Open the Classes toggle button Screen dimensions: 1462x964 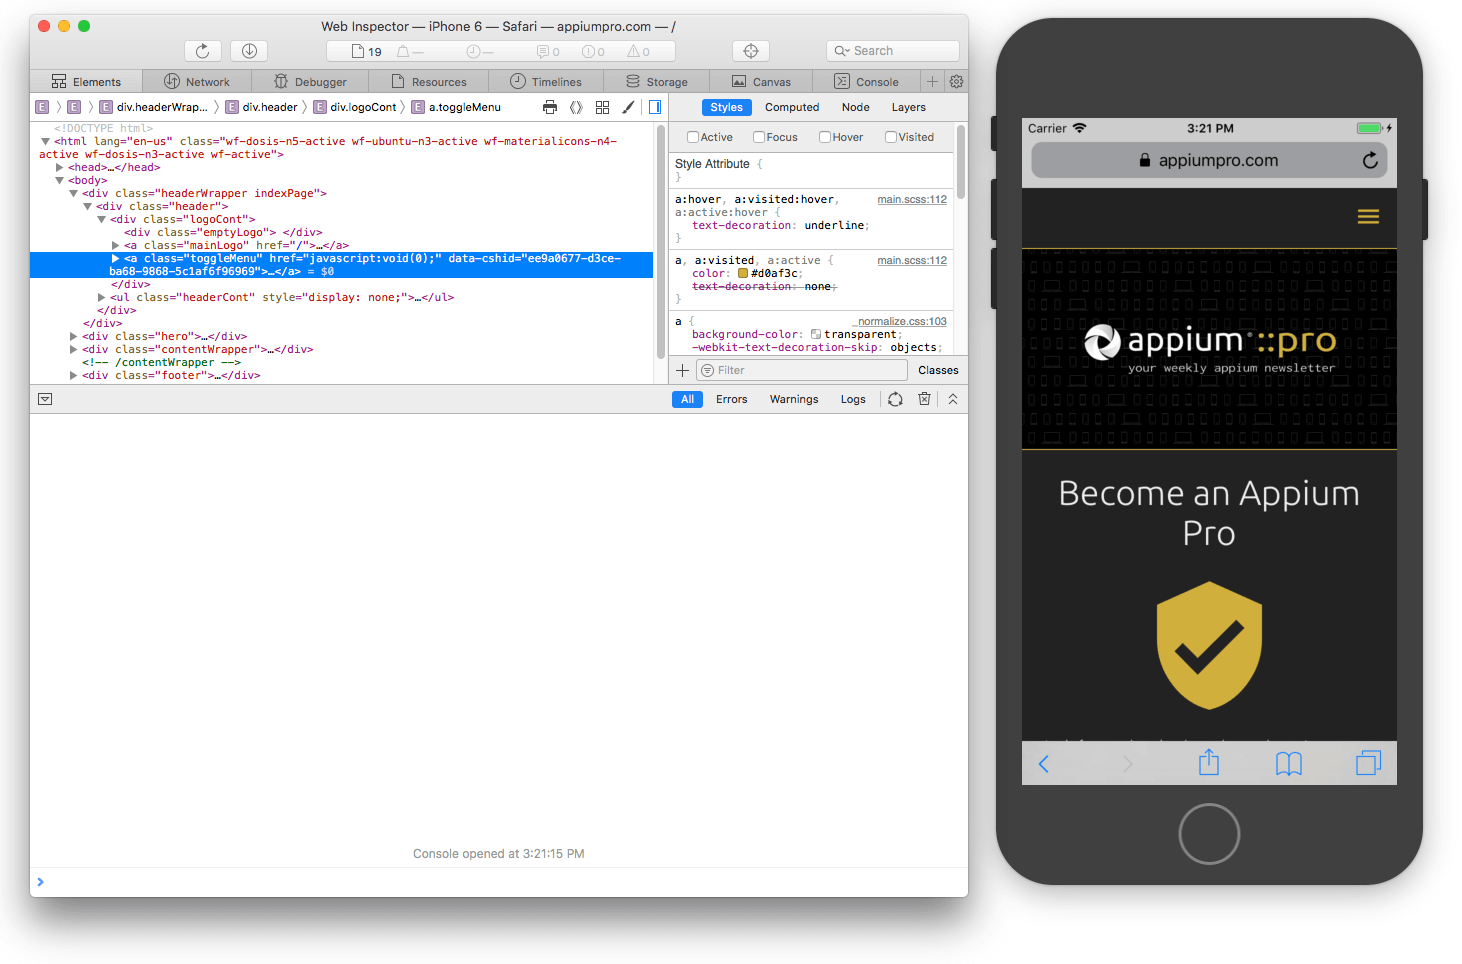[x=938, y=370]
